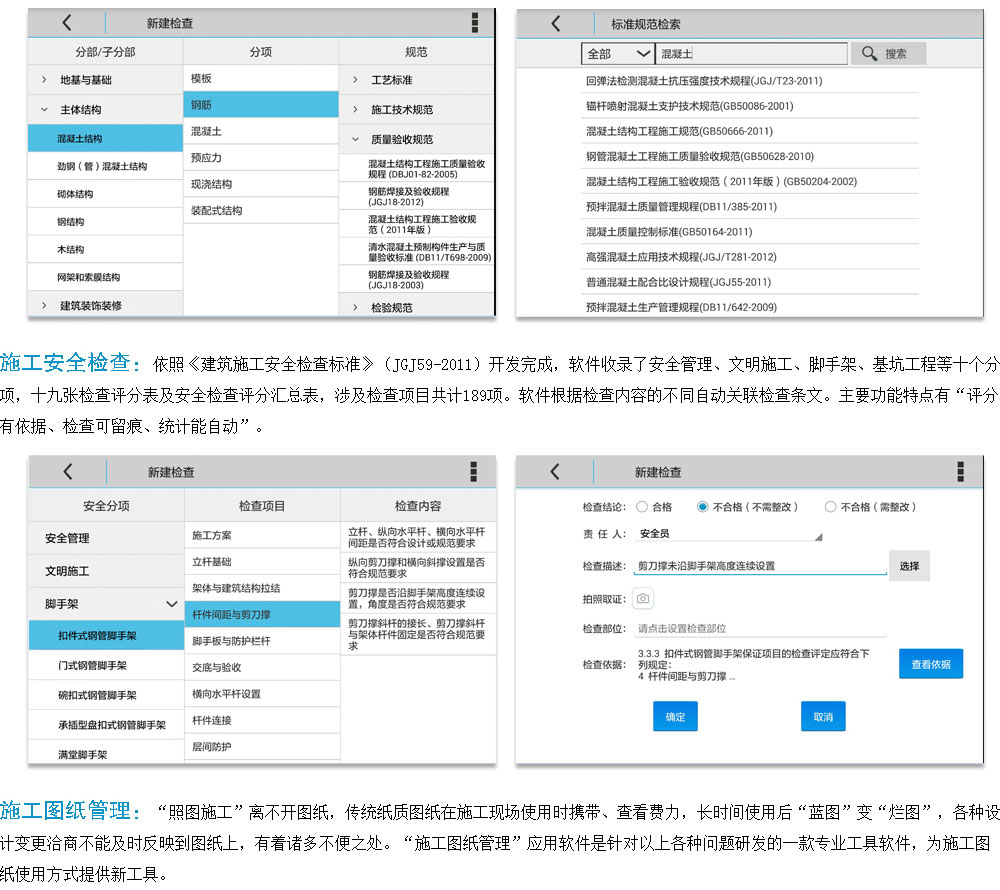The width and height of the screenshot is (1000, 890).
Task: Open the 全部 category dropdown
Action: [617, 54]
